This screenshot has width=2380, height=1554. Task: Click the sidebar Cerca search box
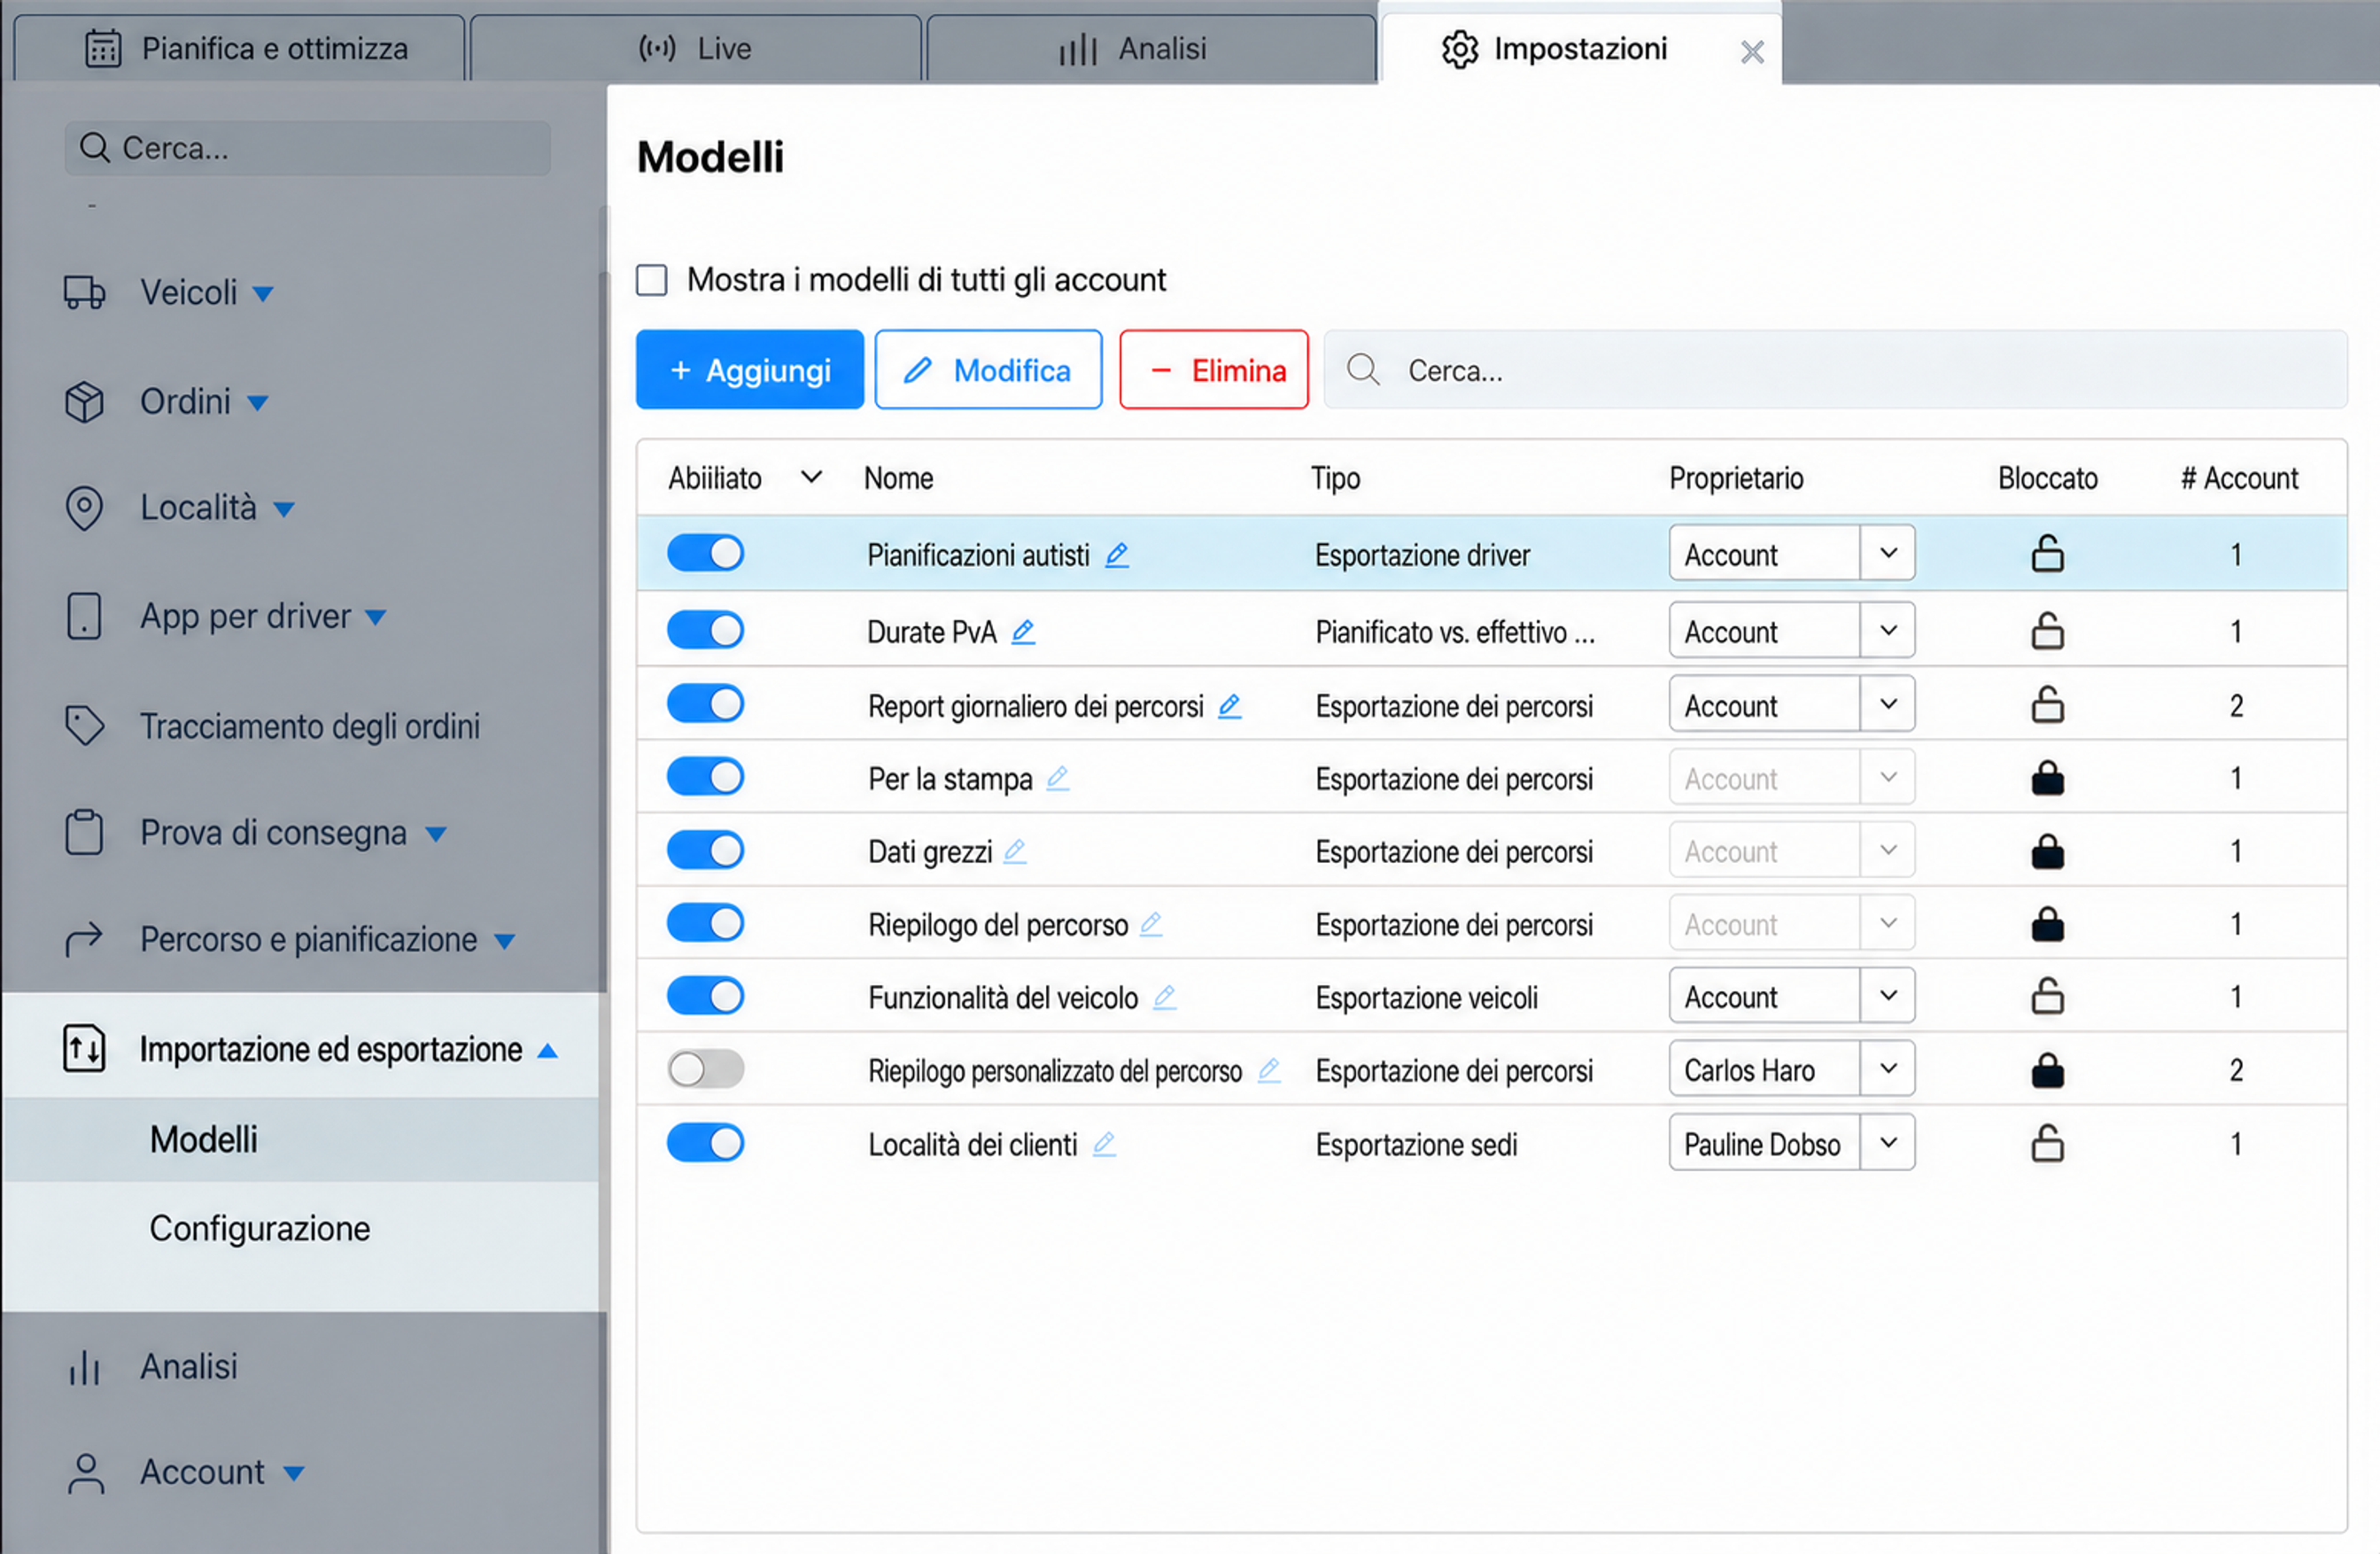tap(308, 148)
